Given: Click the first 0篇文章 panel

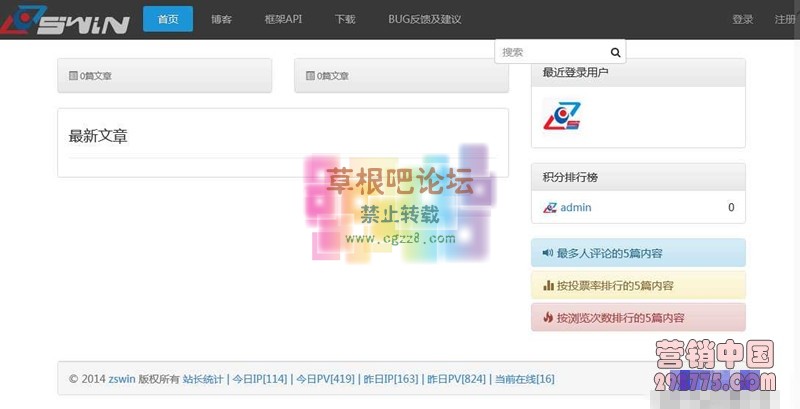Looking at the screenshot, I should pos(164,75).
